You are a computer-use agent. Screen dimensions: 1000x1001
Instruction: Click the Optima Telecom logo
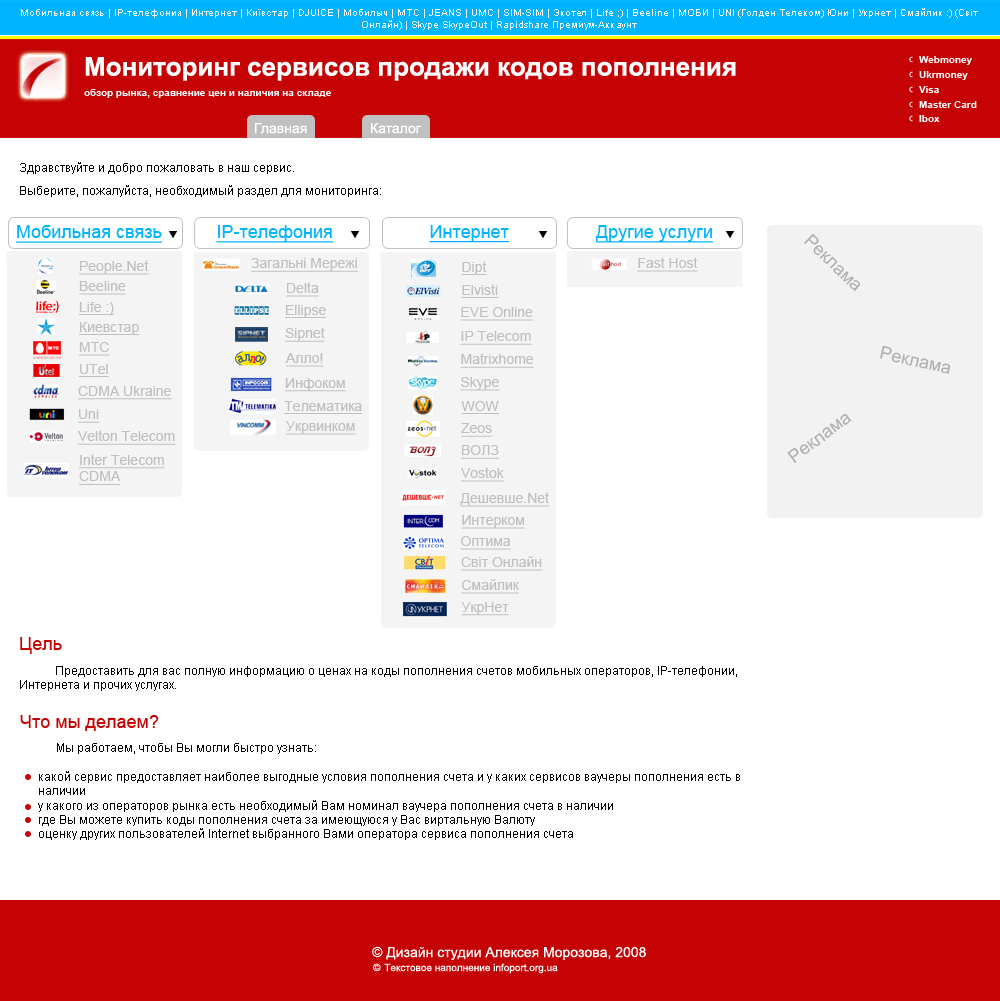click(x=424, y=543)
